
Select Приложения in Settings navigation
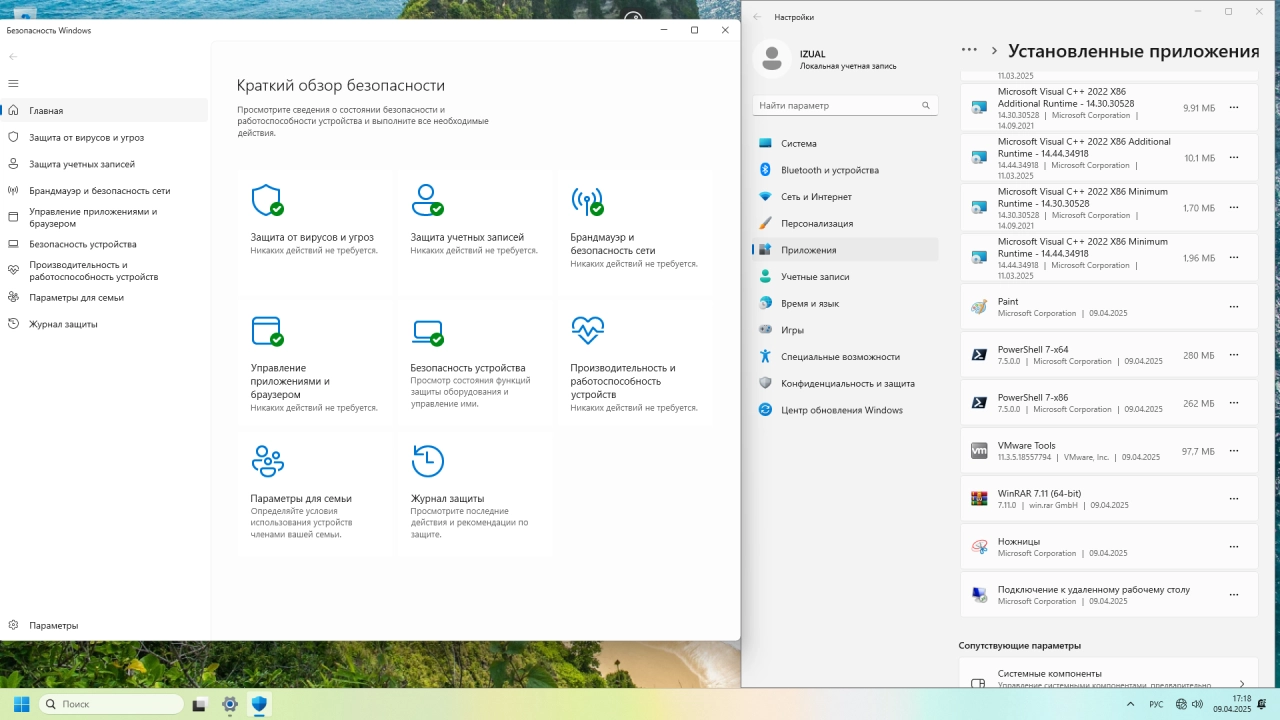point(845,250)
